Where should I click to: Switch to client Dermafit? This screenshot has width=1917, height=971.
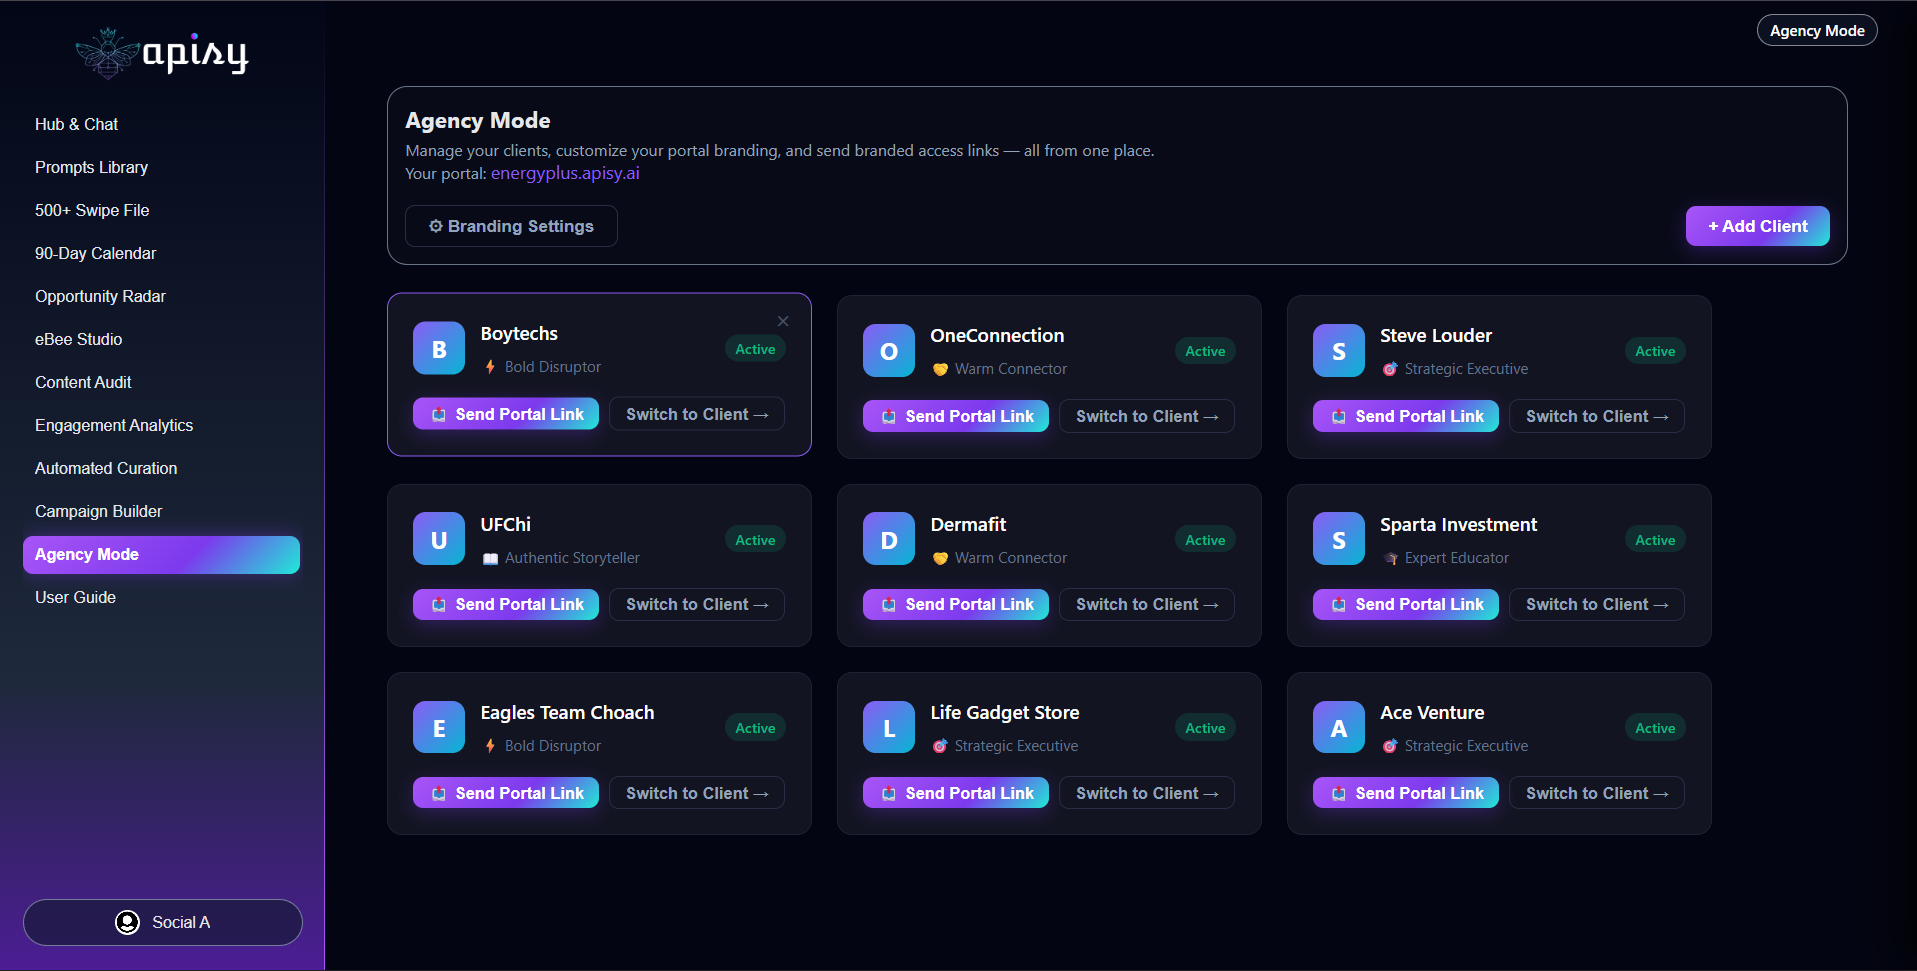click(x=1147, y=604)
